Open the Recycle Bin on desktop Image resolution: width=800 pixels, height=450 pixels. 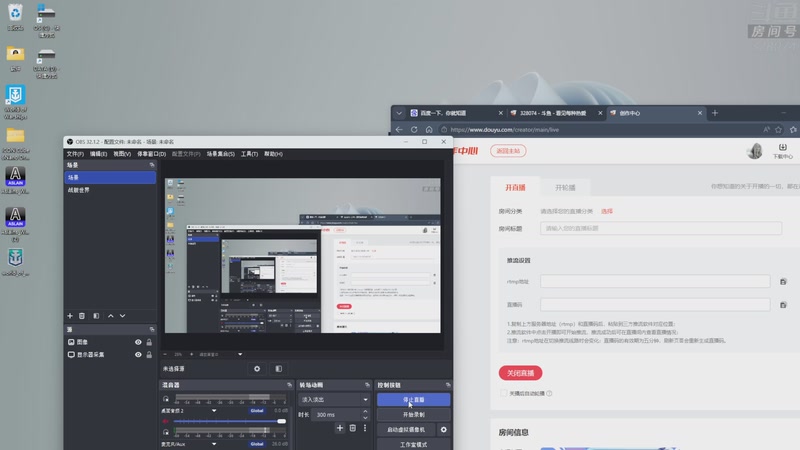pyautogui.click(x=15, y=17)
